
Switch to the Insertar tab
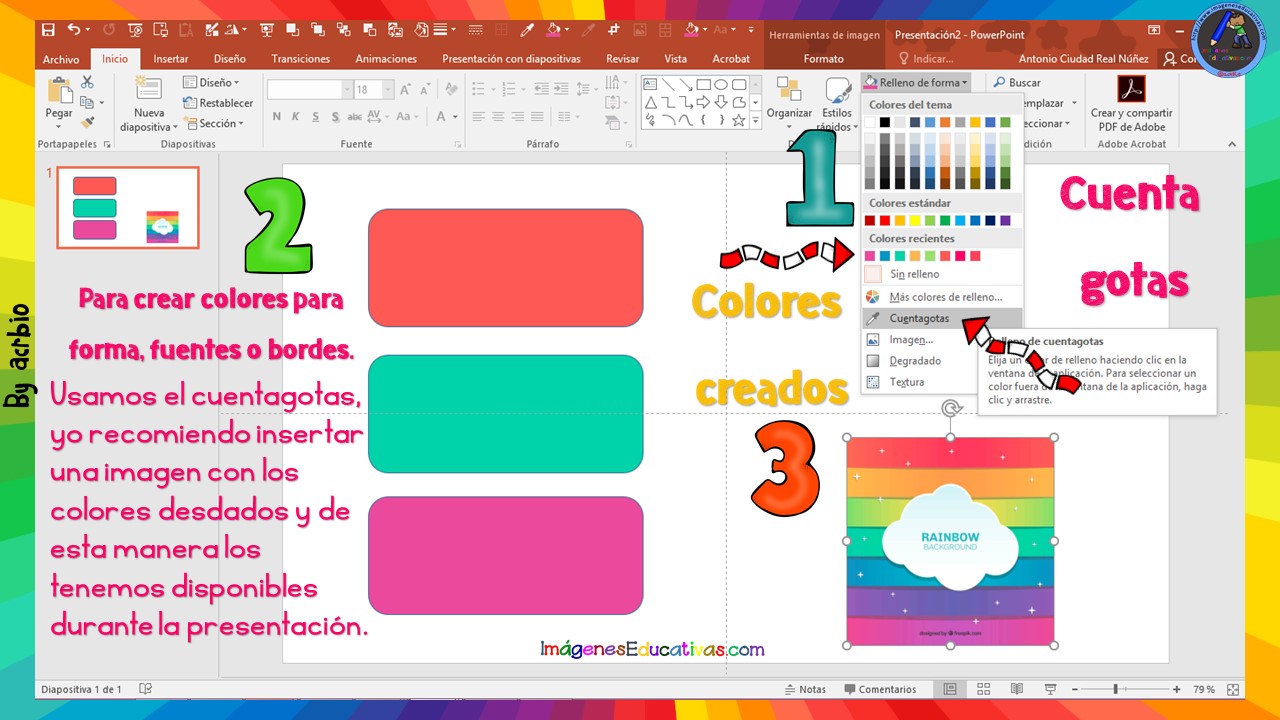pos(171,59)
